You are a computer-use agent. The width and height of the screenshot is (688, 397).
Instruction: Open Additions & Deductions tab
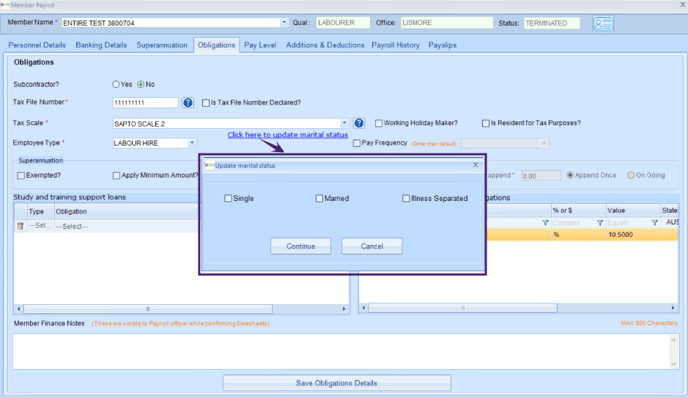click(x=325, y=45)
